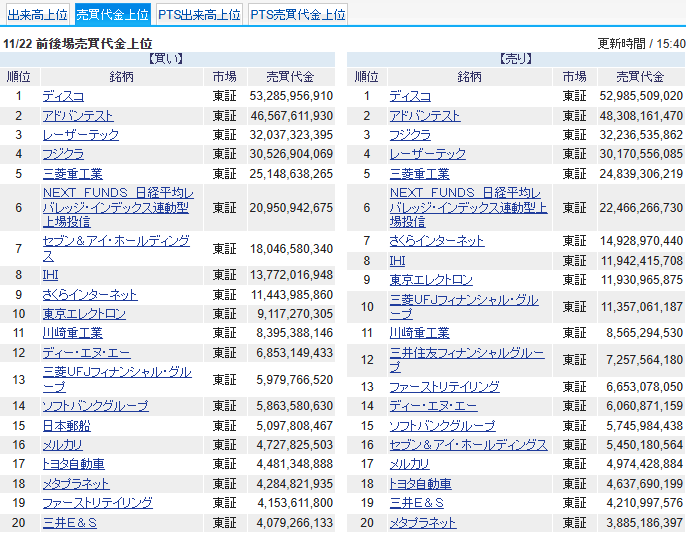Image resolution: width=692 pixels, height=536 pixels.
Task: Open ディー・エヌ・エー in the 売り table
Action: (433, 406)
